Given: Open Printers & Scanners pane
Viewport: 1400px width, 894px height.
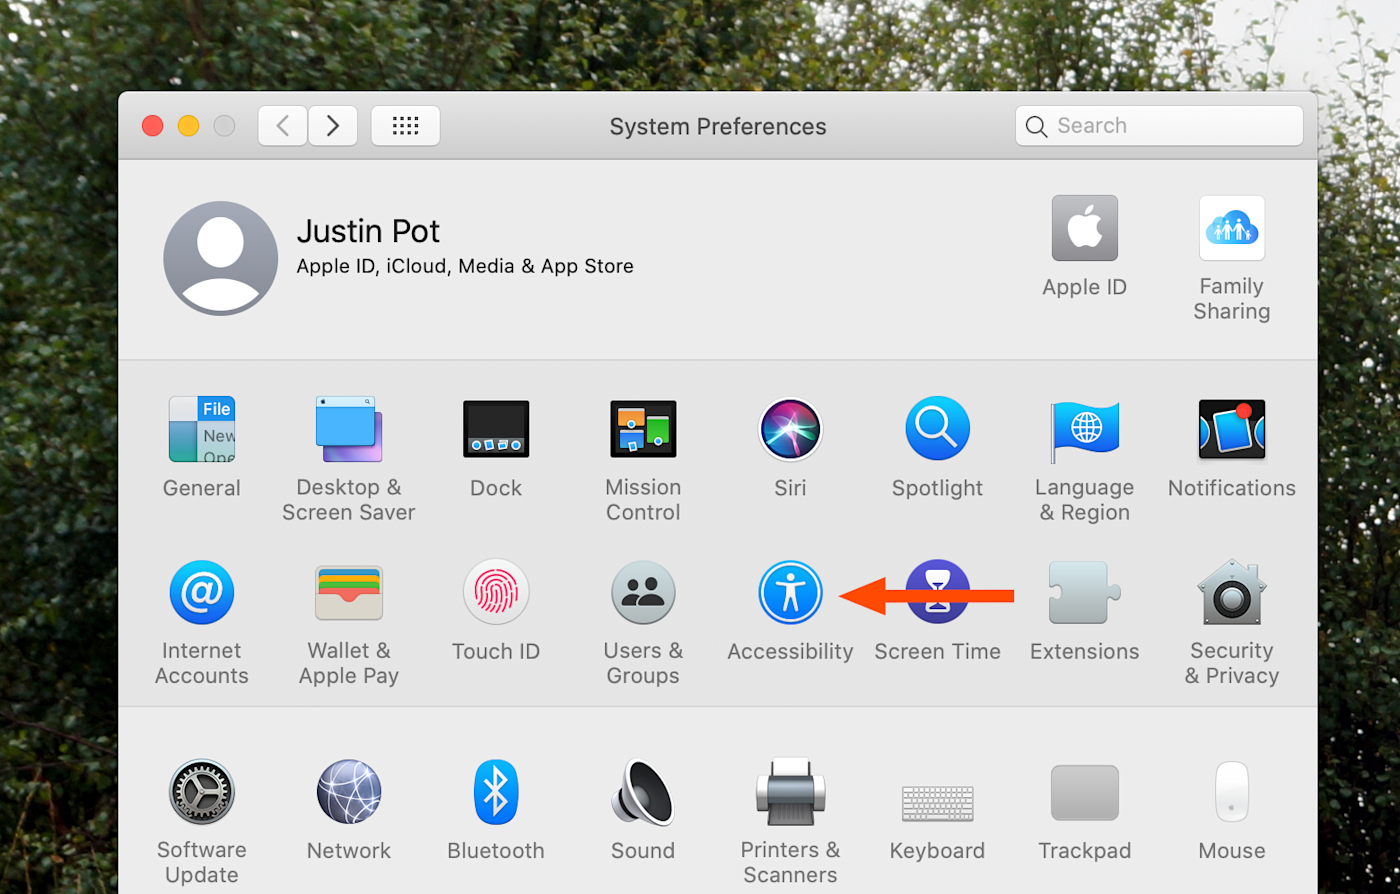Looking at the screenshot, I should coord(790,792).
